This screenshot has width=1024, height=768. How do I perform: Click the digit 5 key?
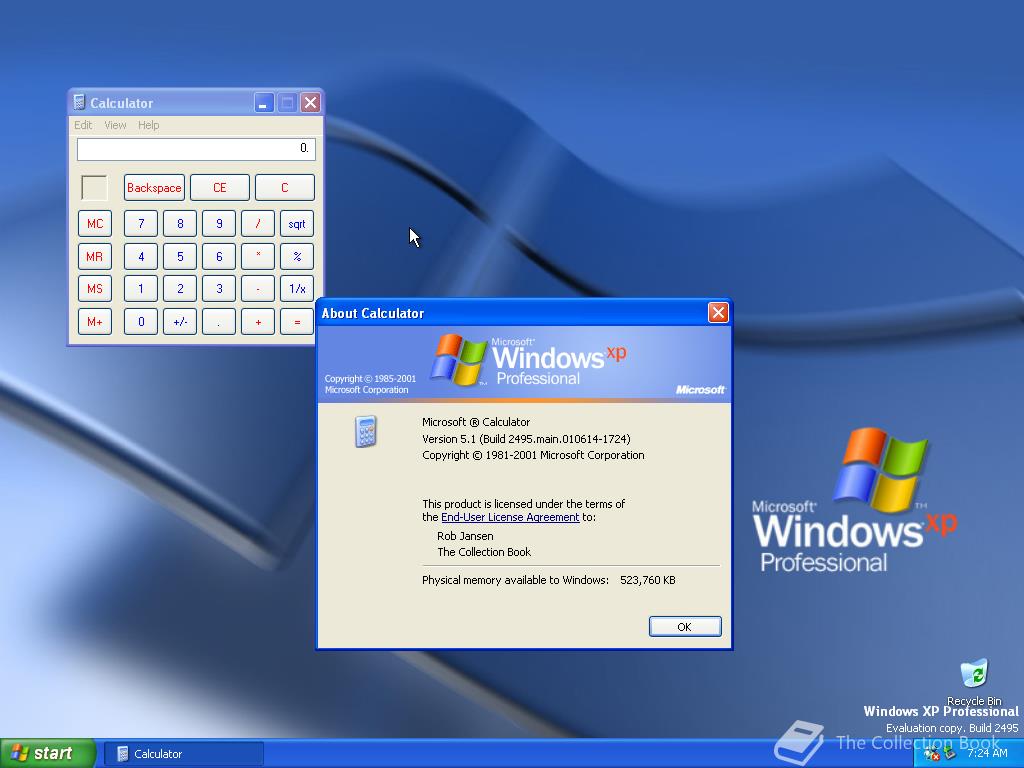tap(180, 256)
